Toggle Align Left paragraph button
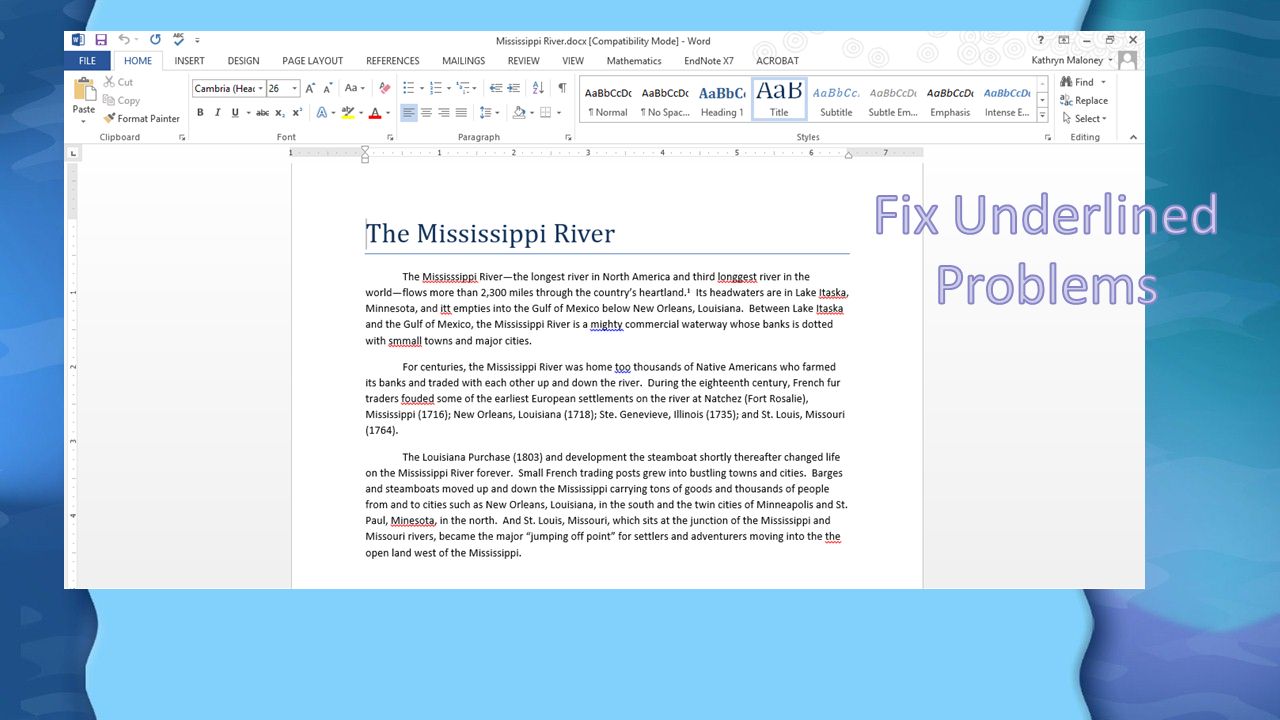This screenshot has height=720, width=1280. pos(408,113)
